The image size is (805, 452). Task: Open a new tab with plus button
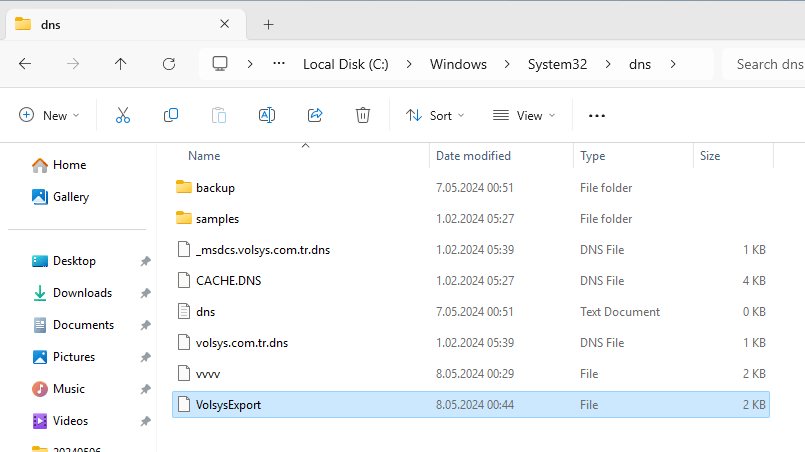[x=268, y=24]
